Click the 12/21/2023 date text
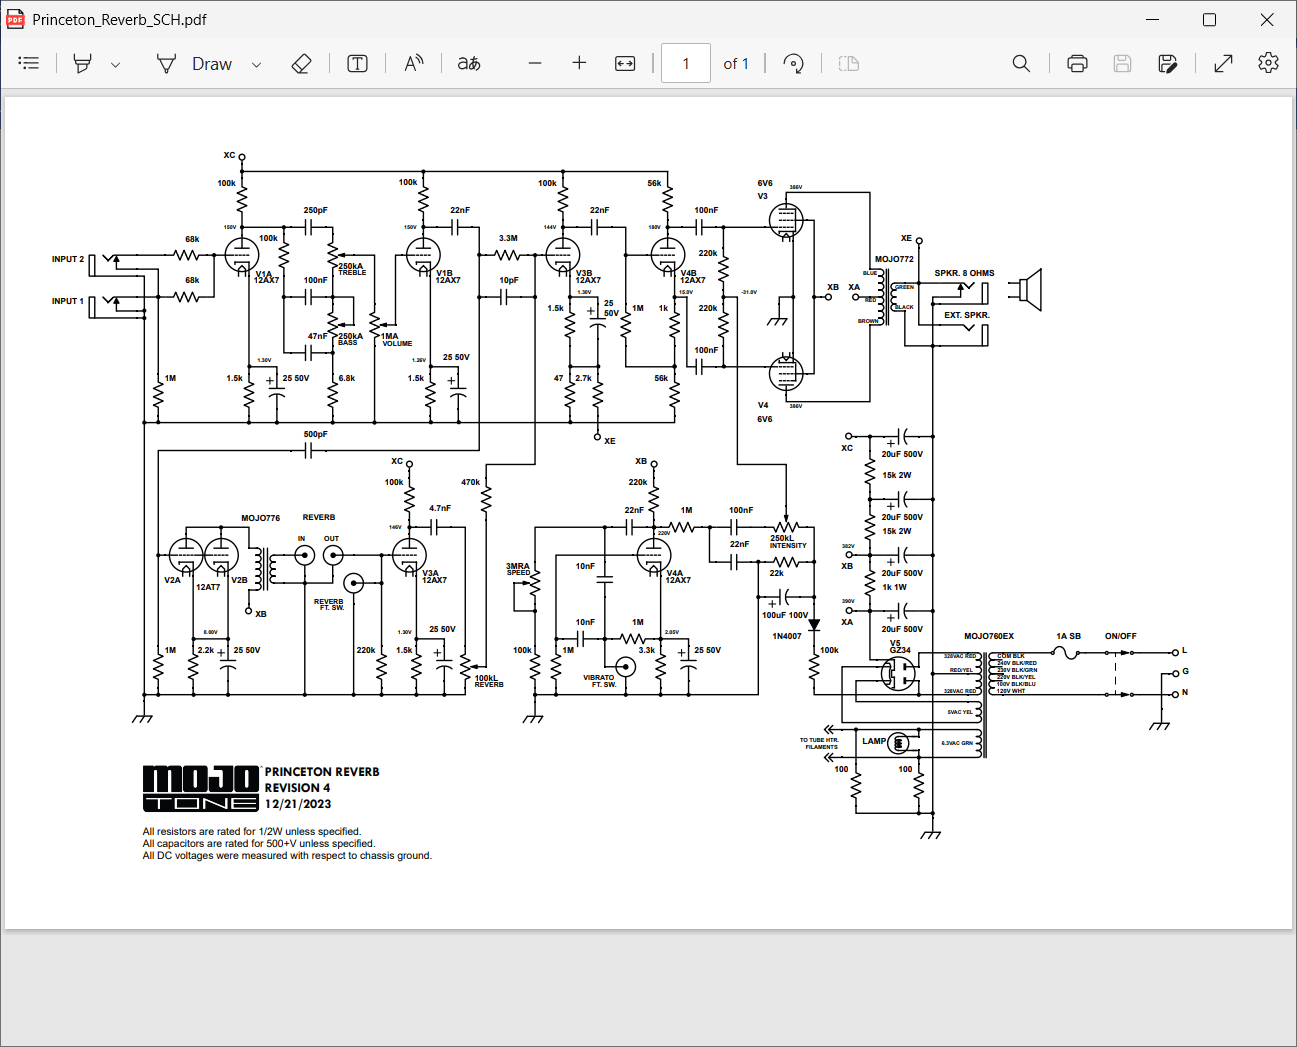Viewport: 1297px width, 1047px height. tap(298, 804)
